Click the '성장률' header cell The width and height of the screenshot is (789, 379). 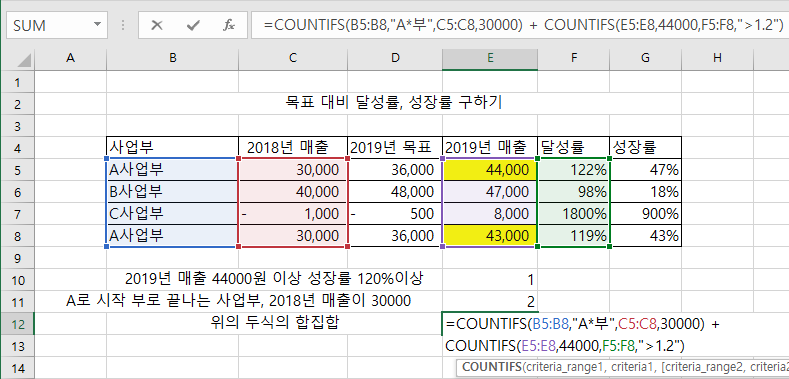pyautogui.click(x=646, y=147)
